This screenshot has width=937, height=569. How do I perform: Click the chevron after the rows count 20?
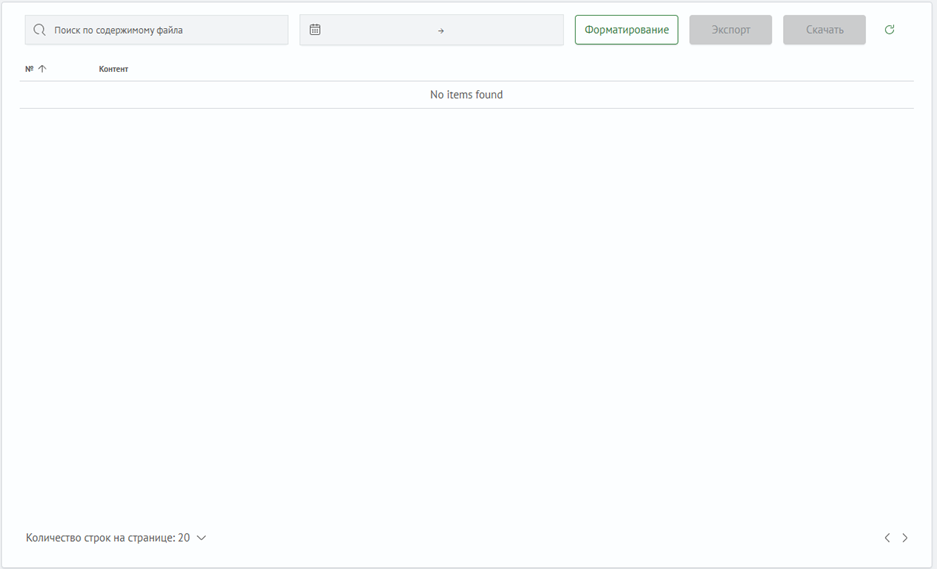coord(202,538)
